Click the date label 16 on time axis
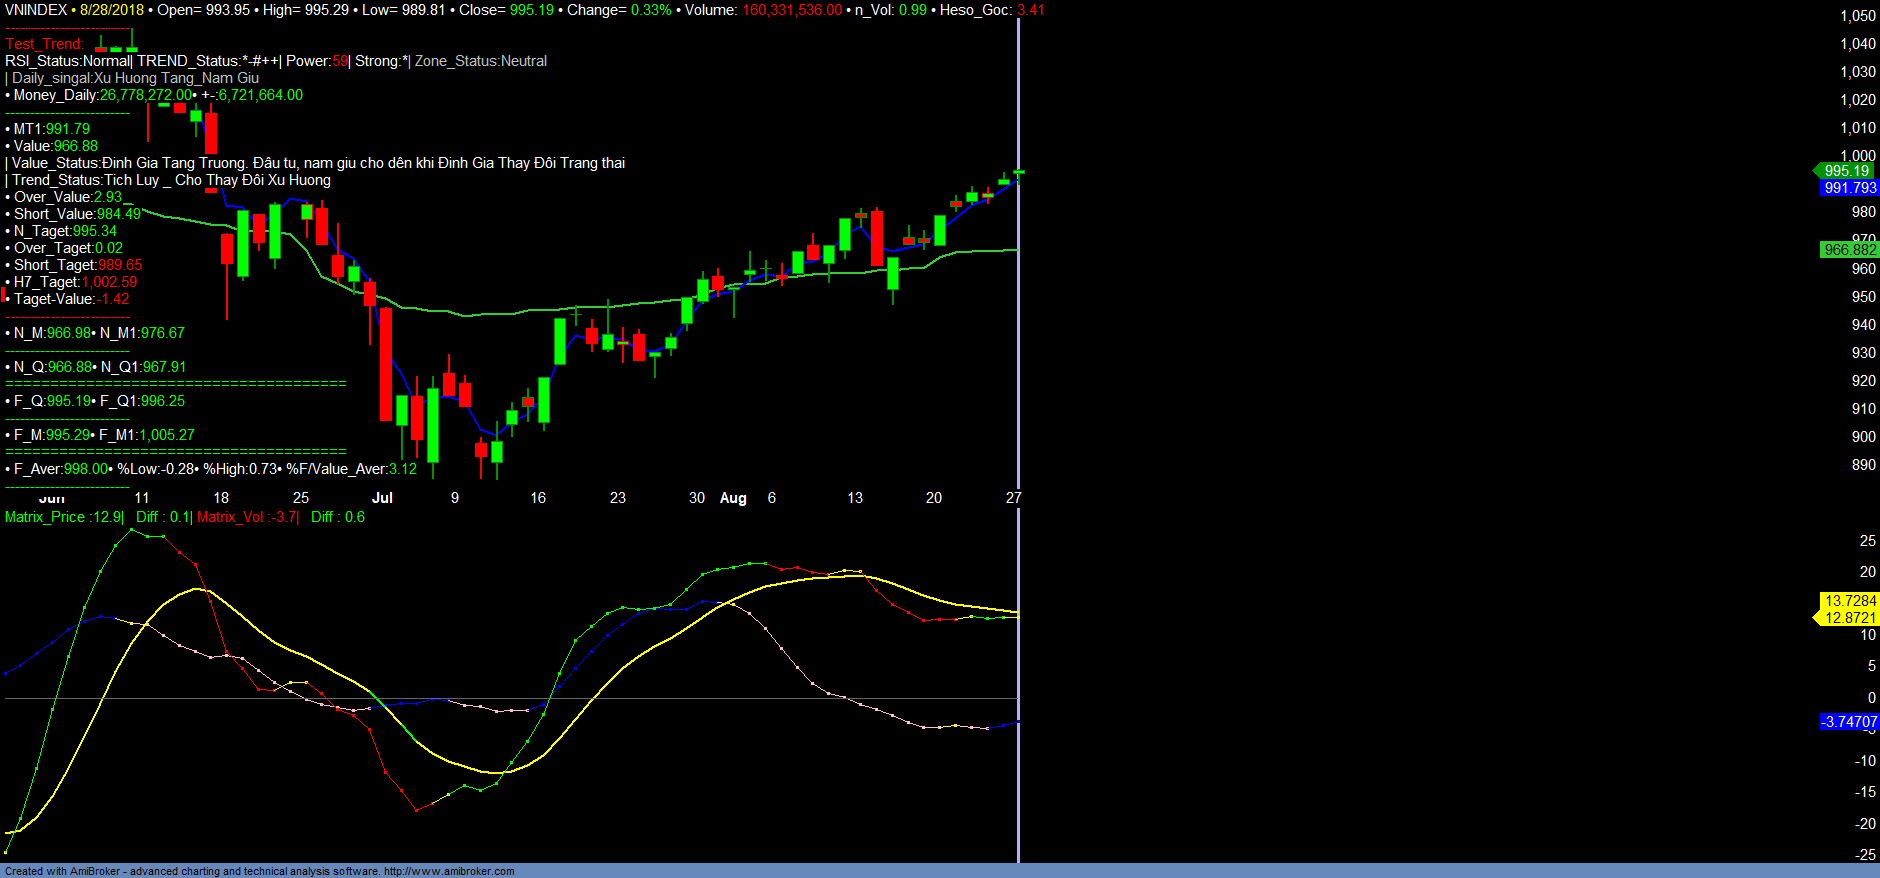 (x=538, y=498)
